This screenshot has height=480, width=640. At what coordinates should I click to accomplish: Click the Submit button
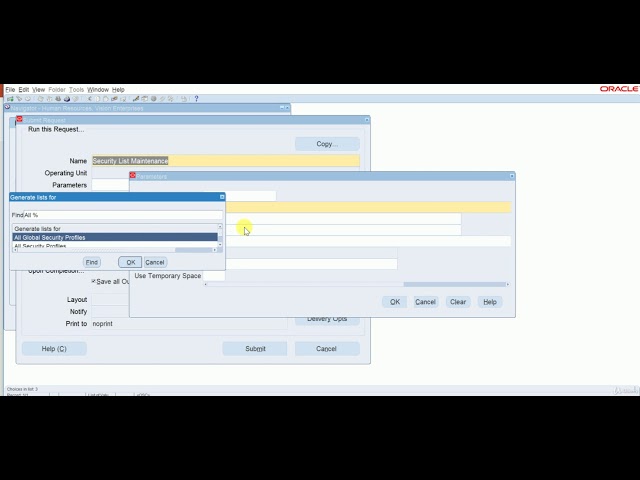255,349
